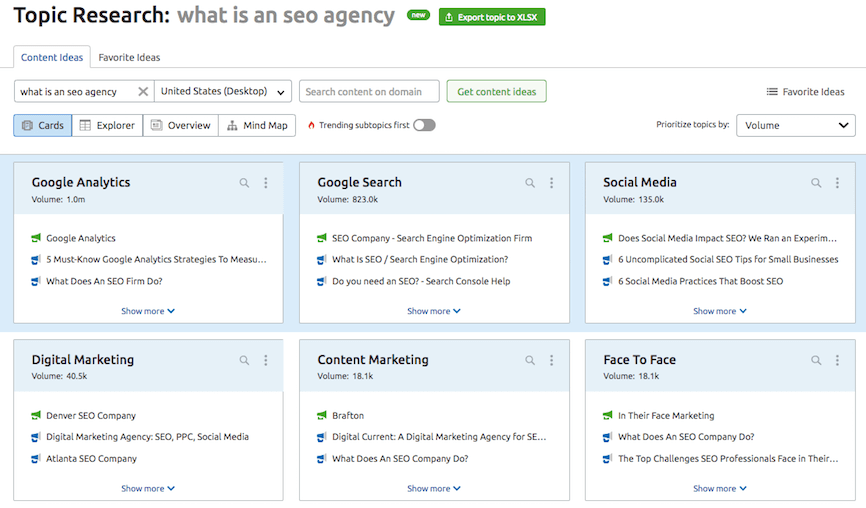Open headline Digital Current: A Digital Marketing Agency
866x508 pixels.
(439, 437)
